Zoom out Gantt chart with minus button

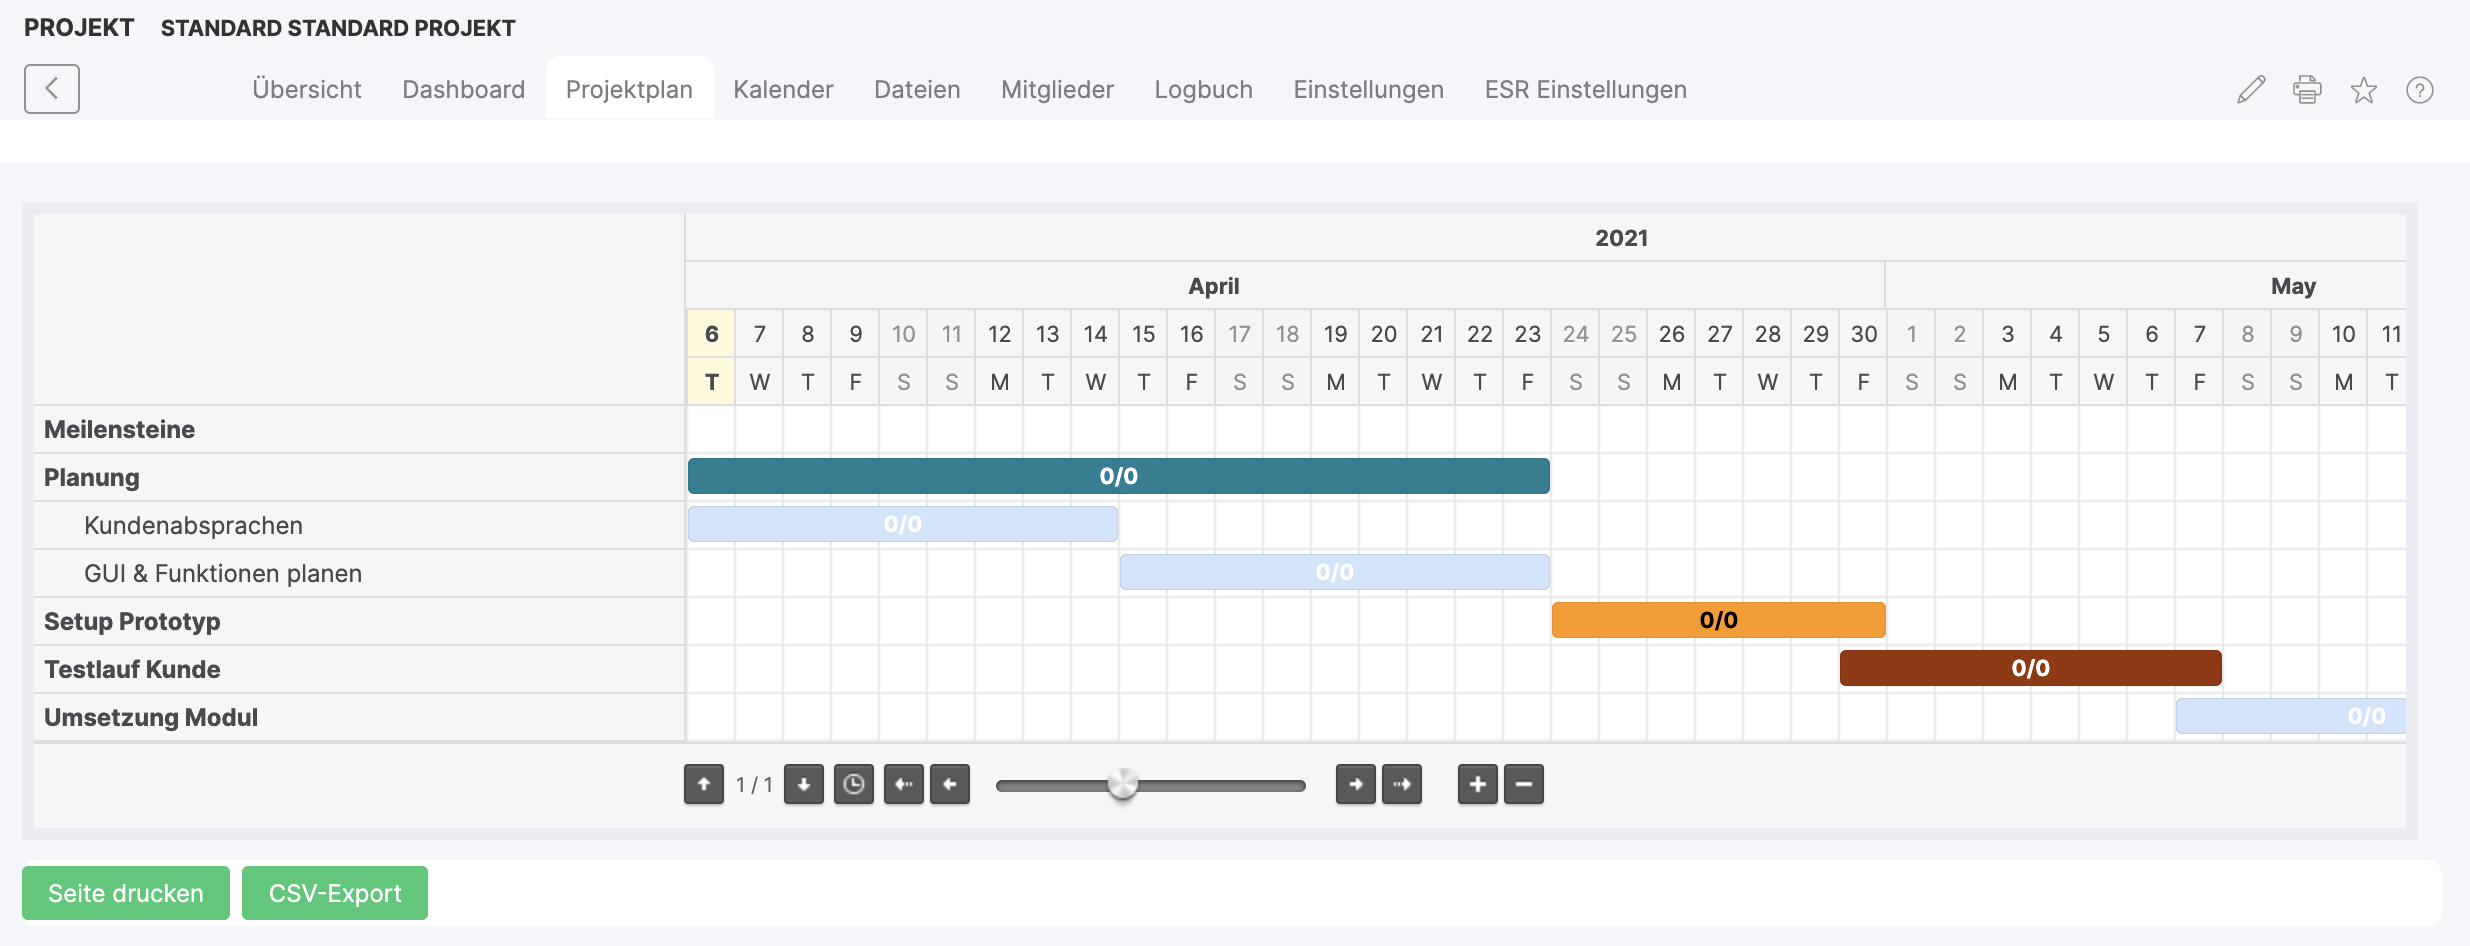(1523, 784)
